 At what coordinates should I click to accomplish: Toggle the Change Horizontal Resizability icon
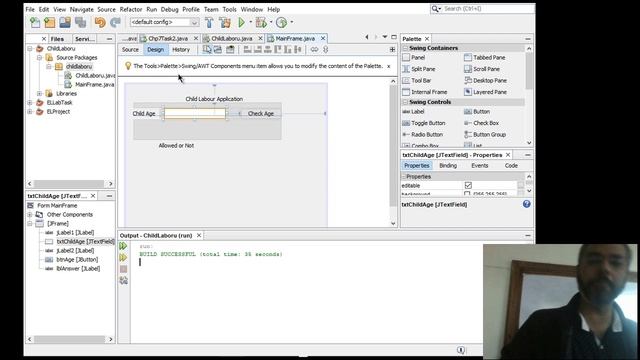(x=314, y=49)
